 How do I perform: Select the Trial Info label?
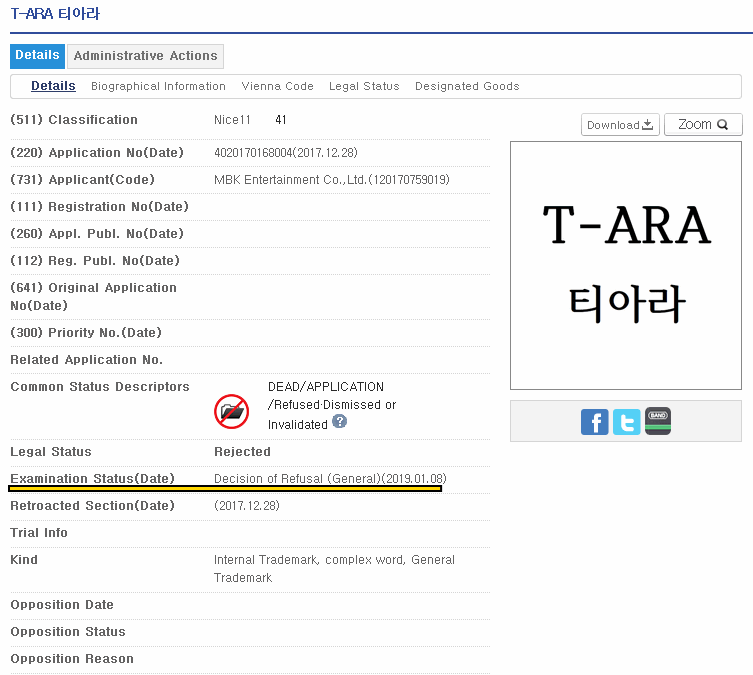[39, 533]
